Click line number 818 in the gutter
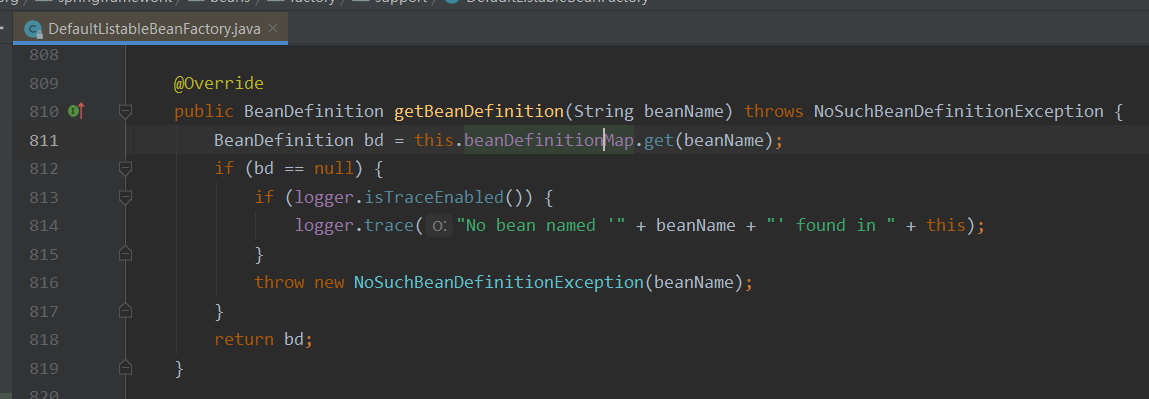This screenshot has height=399, width=1149. pos(45,340)
